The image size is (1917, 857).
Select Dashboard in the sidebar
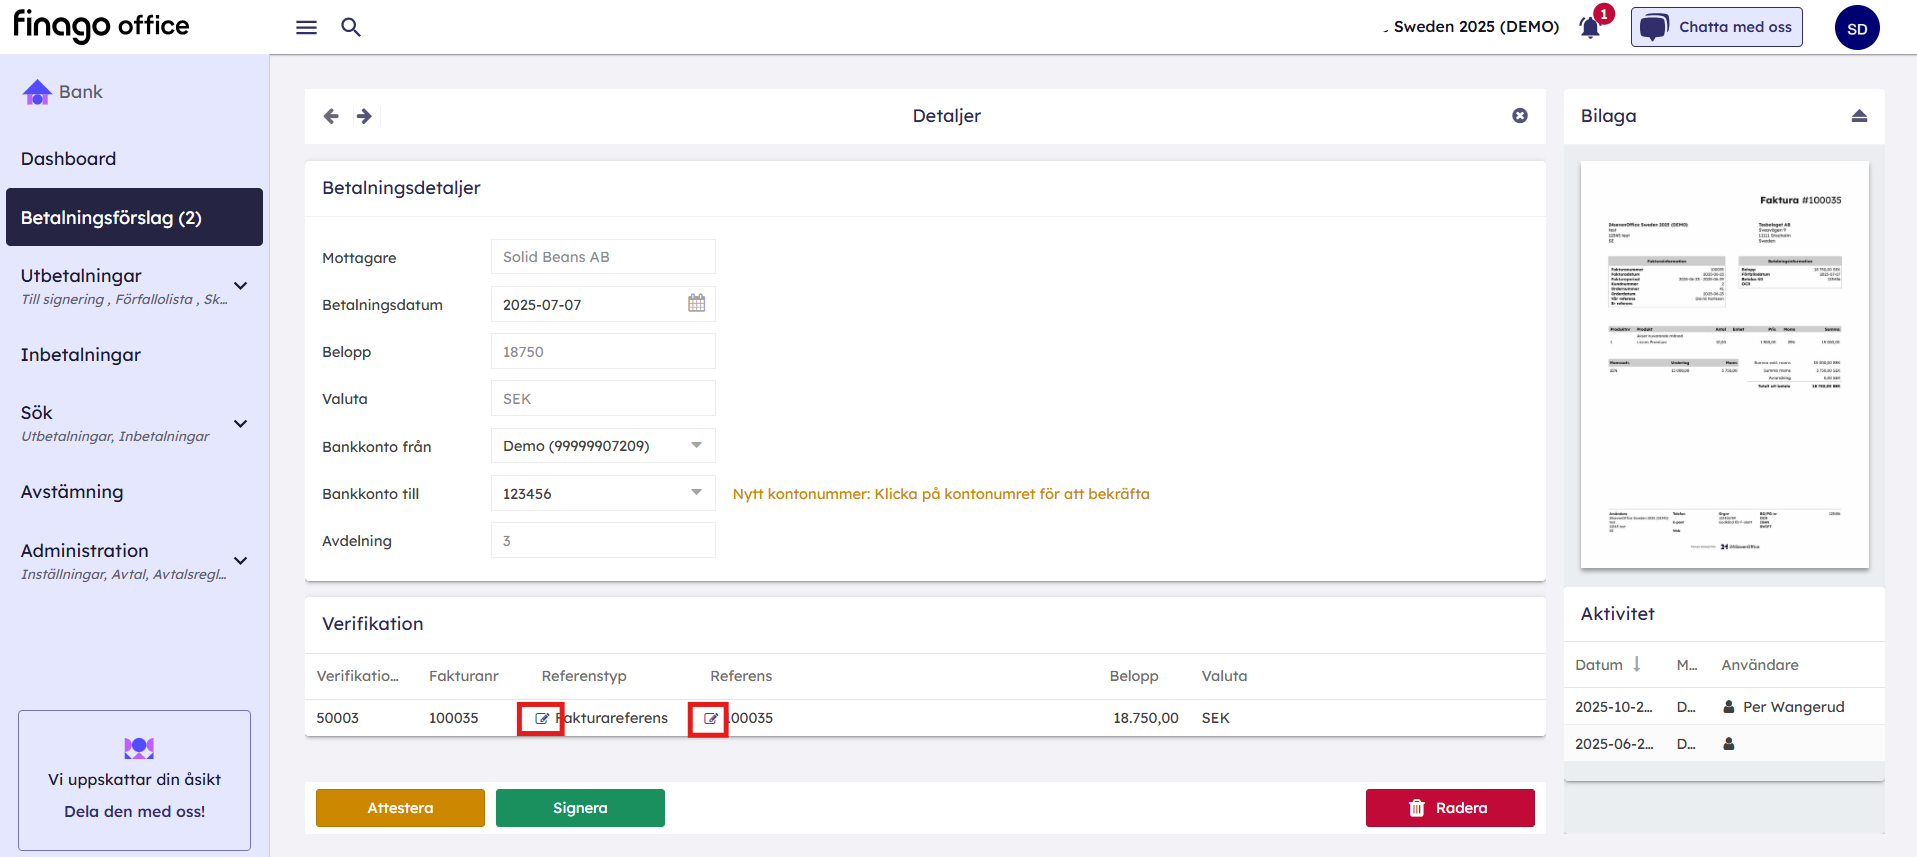68,159
